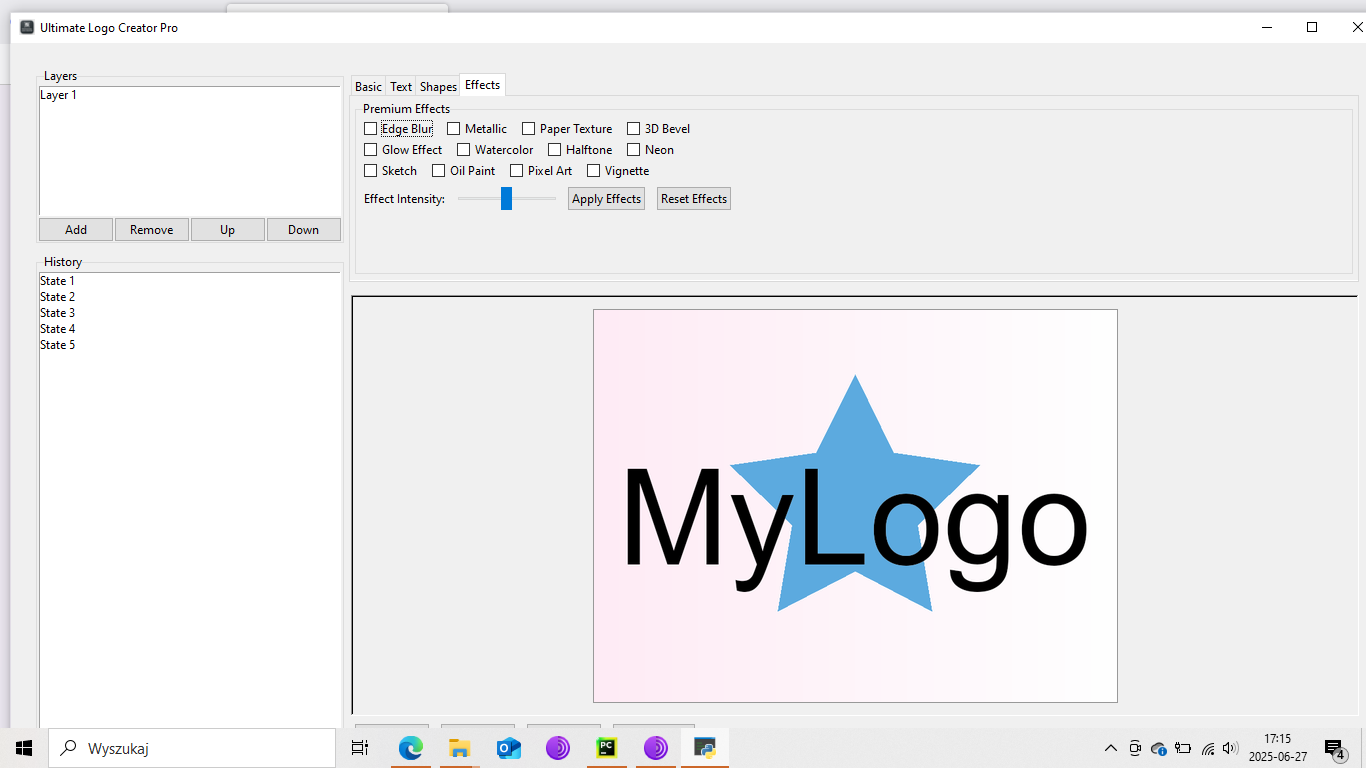The height and width of the screenshot is (768, 1366).
Task: Adjust the Effect Intensity slider
Action: pos(505,198)
